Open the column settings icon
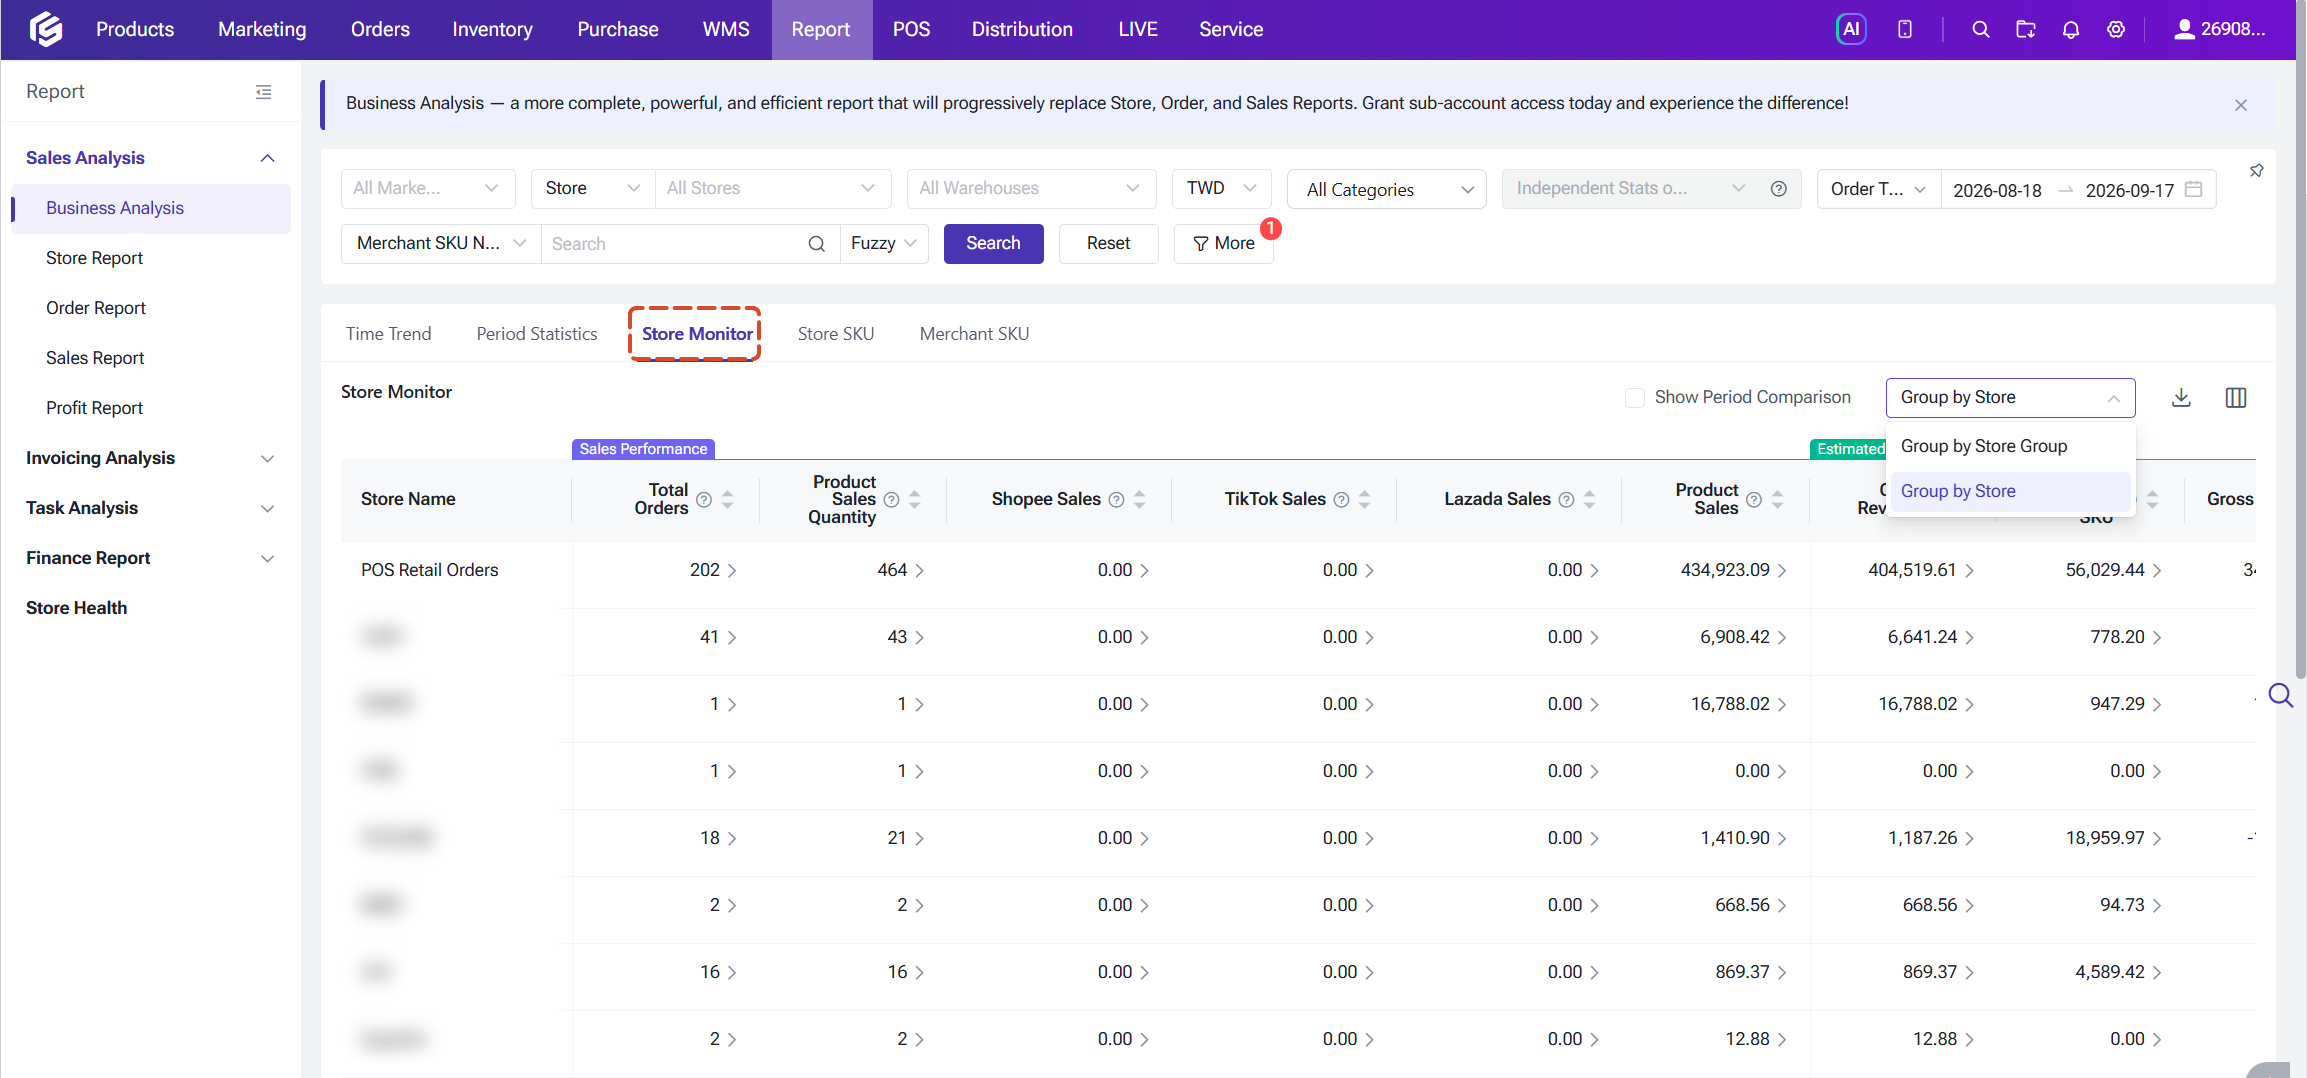 coord(2236,398)
